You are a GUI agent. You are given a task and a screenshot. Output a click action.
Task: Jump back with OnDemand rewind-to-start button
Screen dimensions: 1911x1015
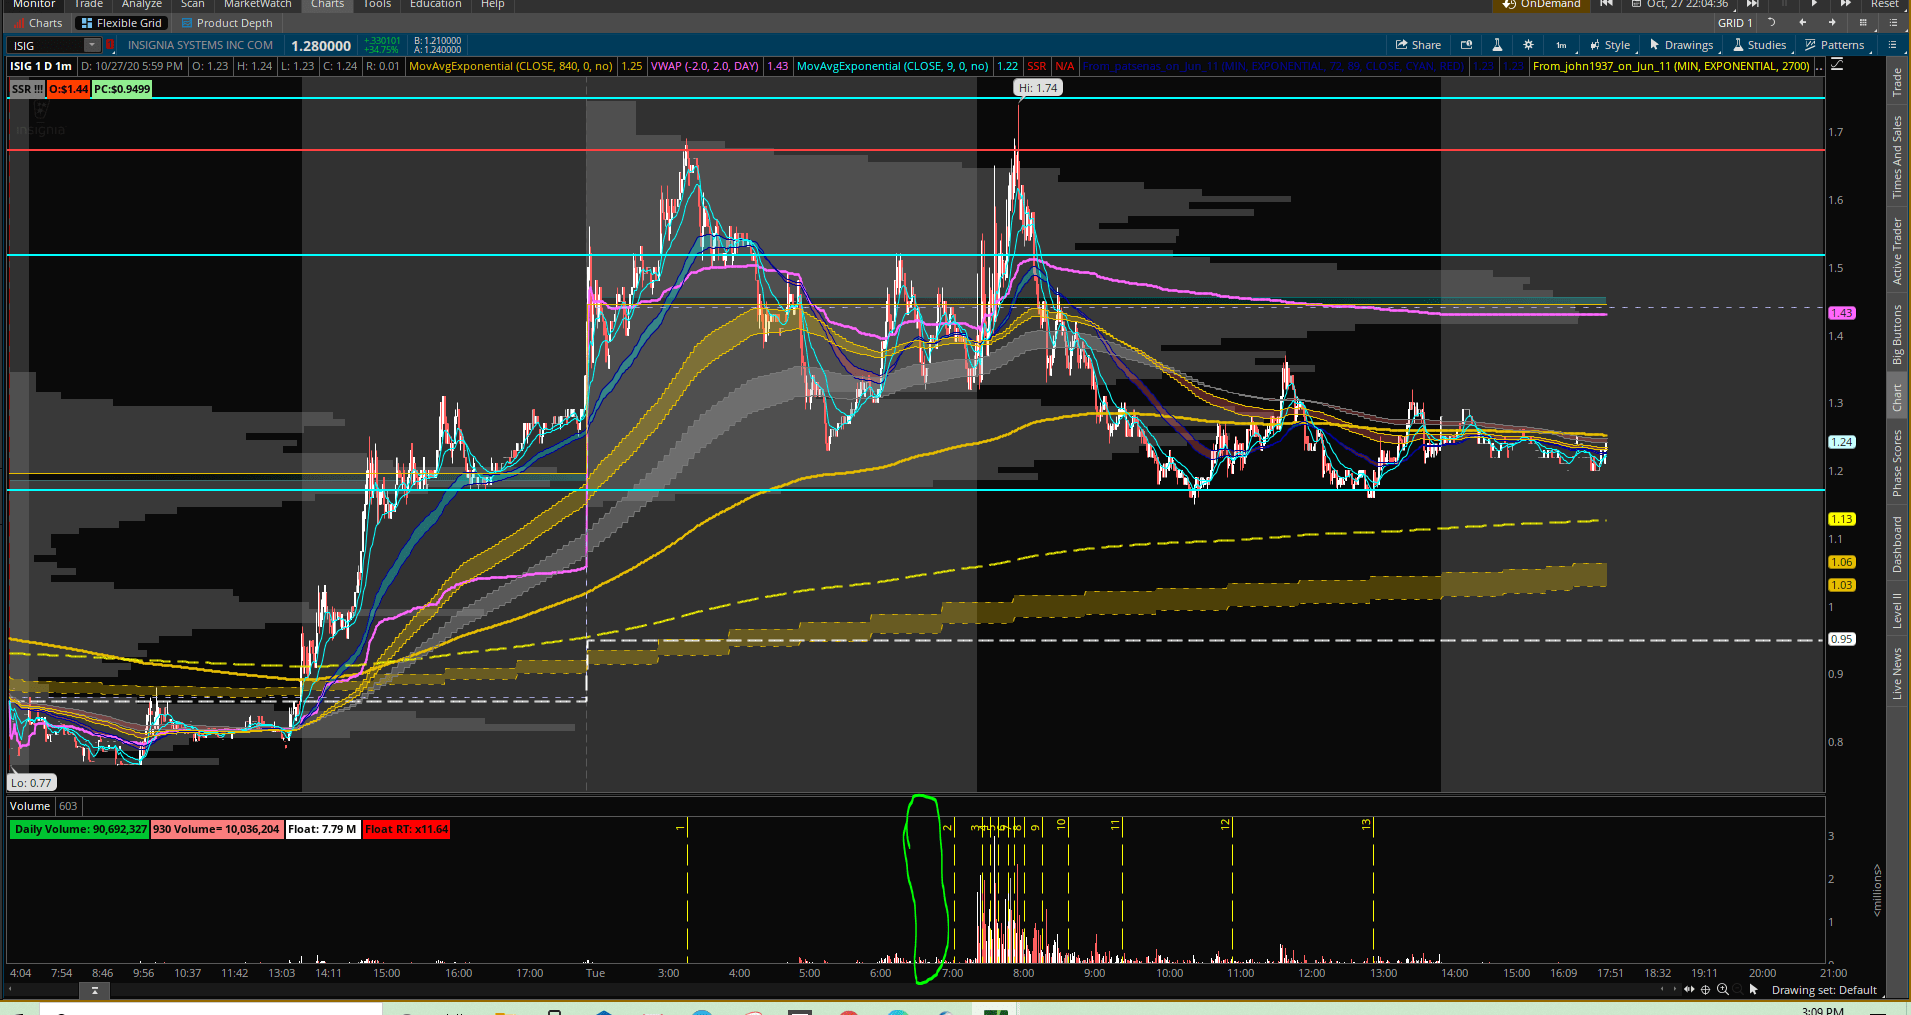pyautogui.click(x=1606, y=4)
